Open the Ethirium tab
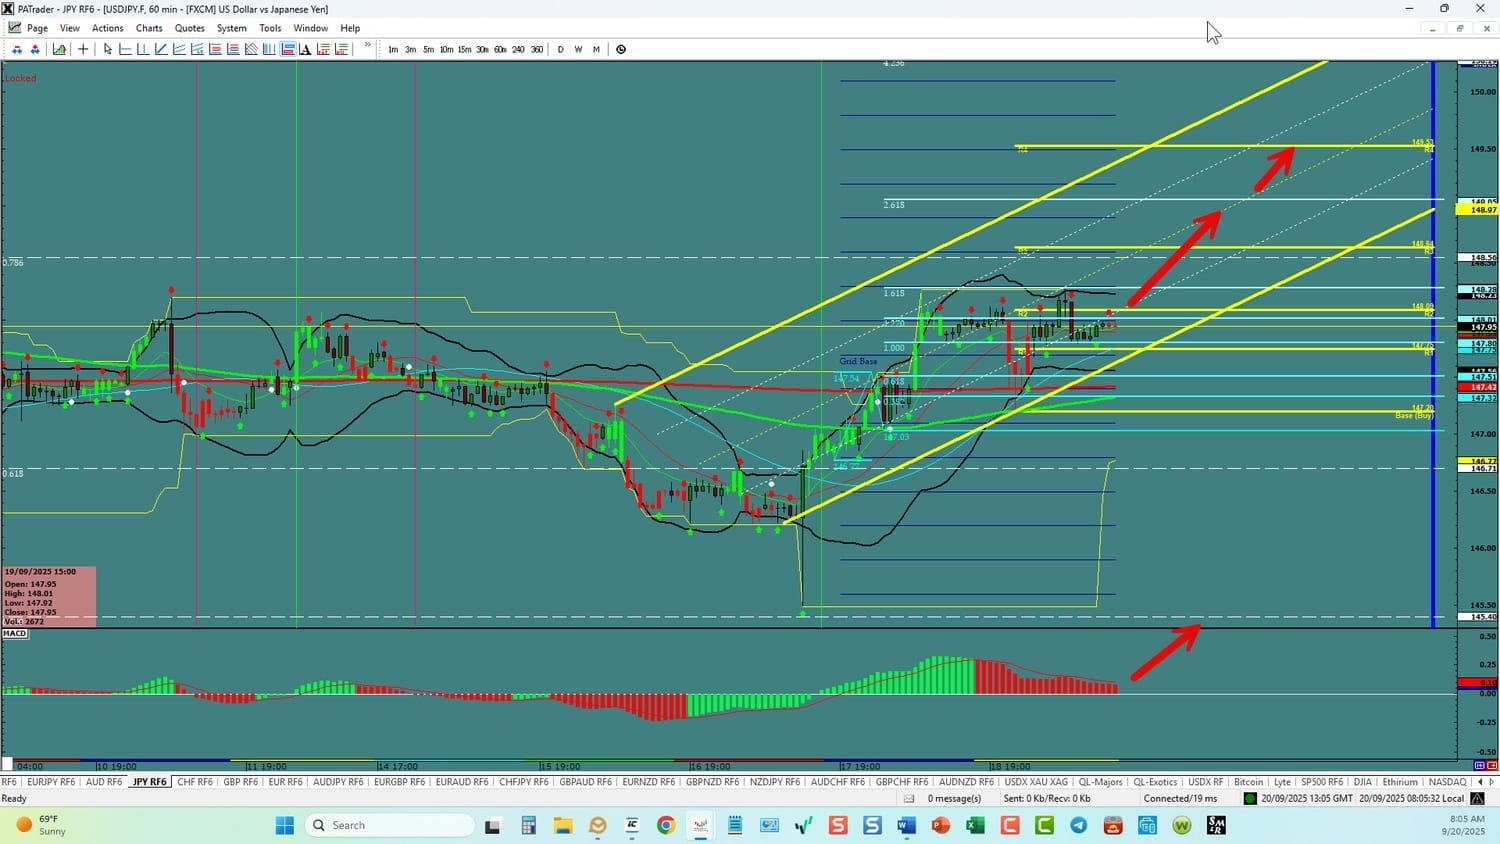 pos(1400,782)
